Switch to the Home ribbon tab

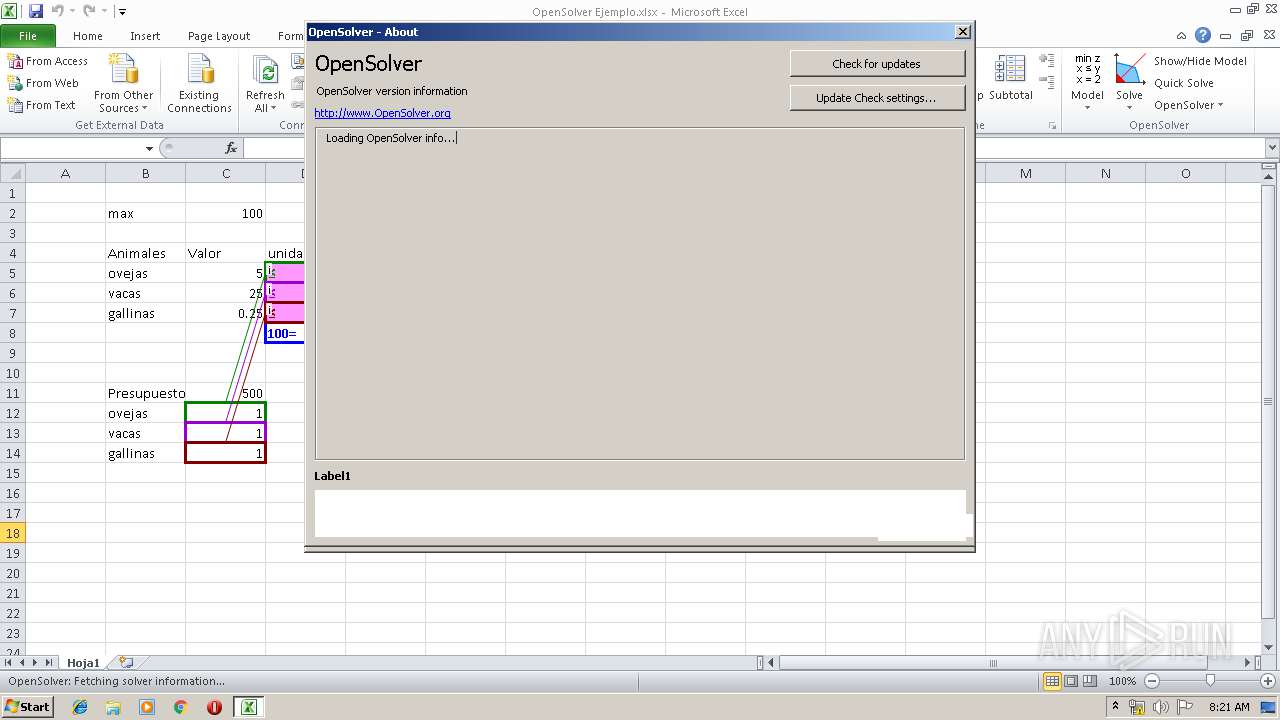88,36
